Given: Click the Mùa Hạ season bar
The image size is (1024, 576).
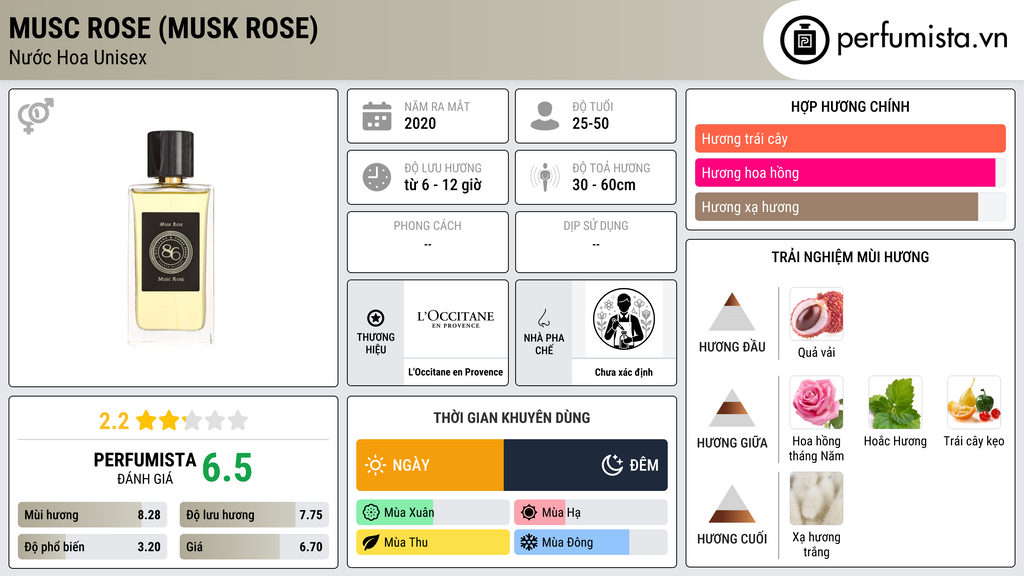Looking at the screenshot, I should click(x=591, y=513).
